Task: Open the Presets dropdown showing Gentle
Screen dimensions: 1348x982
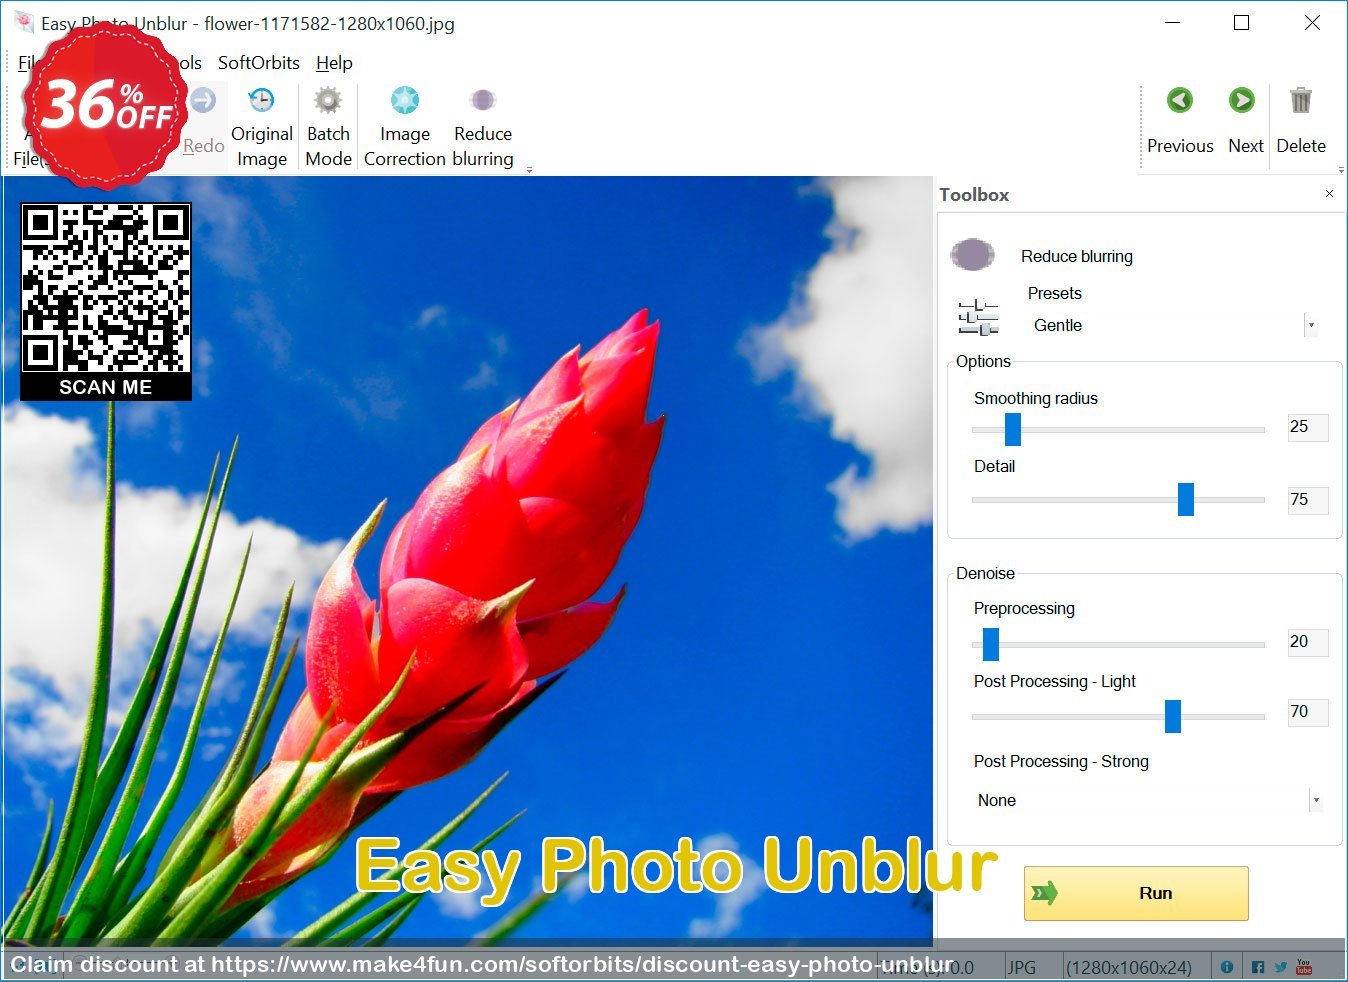Action: pos(1175,325)
